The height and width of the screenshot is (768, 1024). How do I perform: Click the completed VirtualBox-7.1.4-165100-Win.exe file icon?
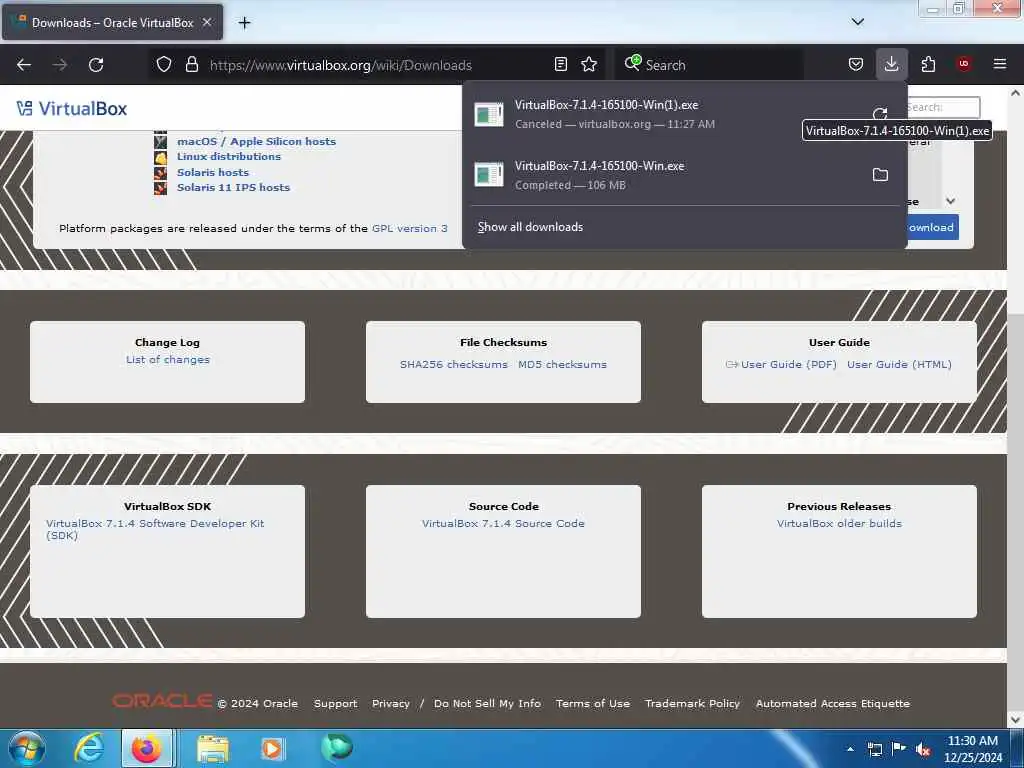(488, 174)
